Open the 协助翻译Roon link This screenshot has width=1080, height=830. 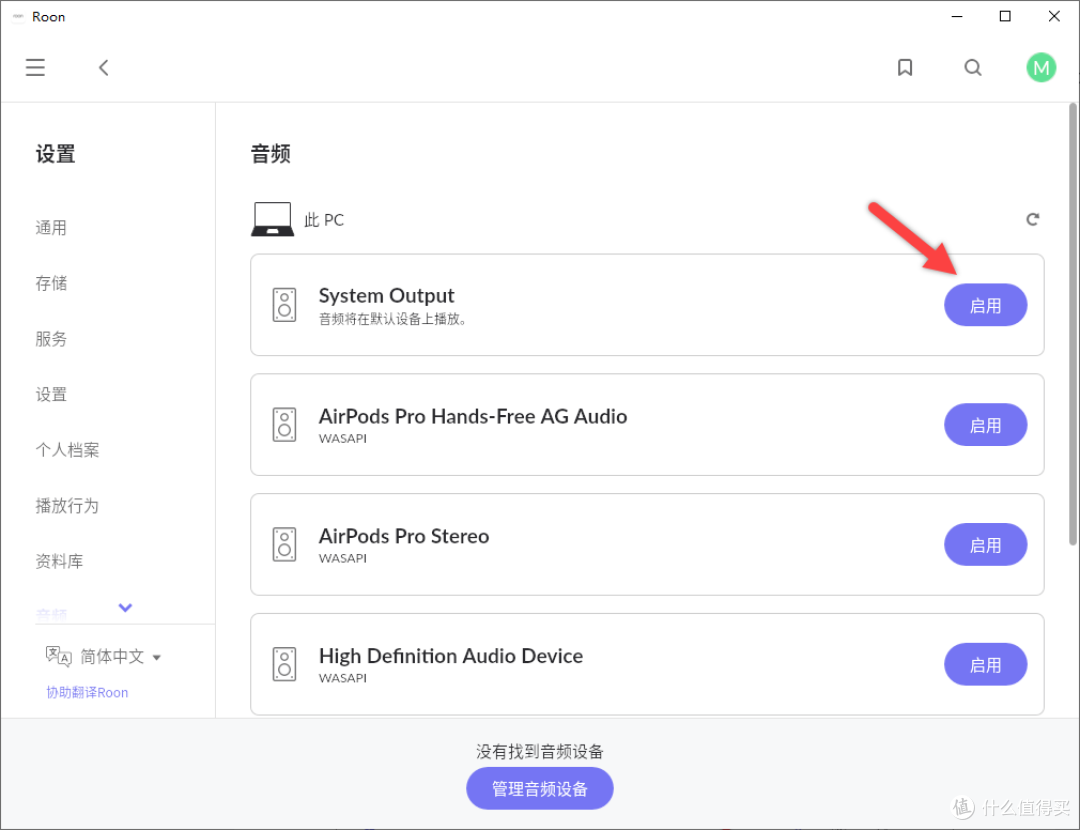click(x=87, y=692)
